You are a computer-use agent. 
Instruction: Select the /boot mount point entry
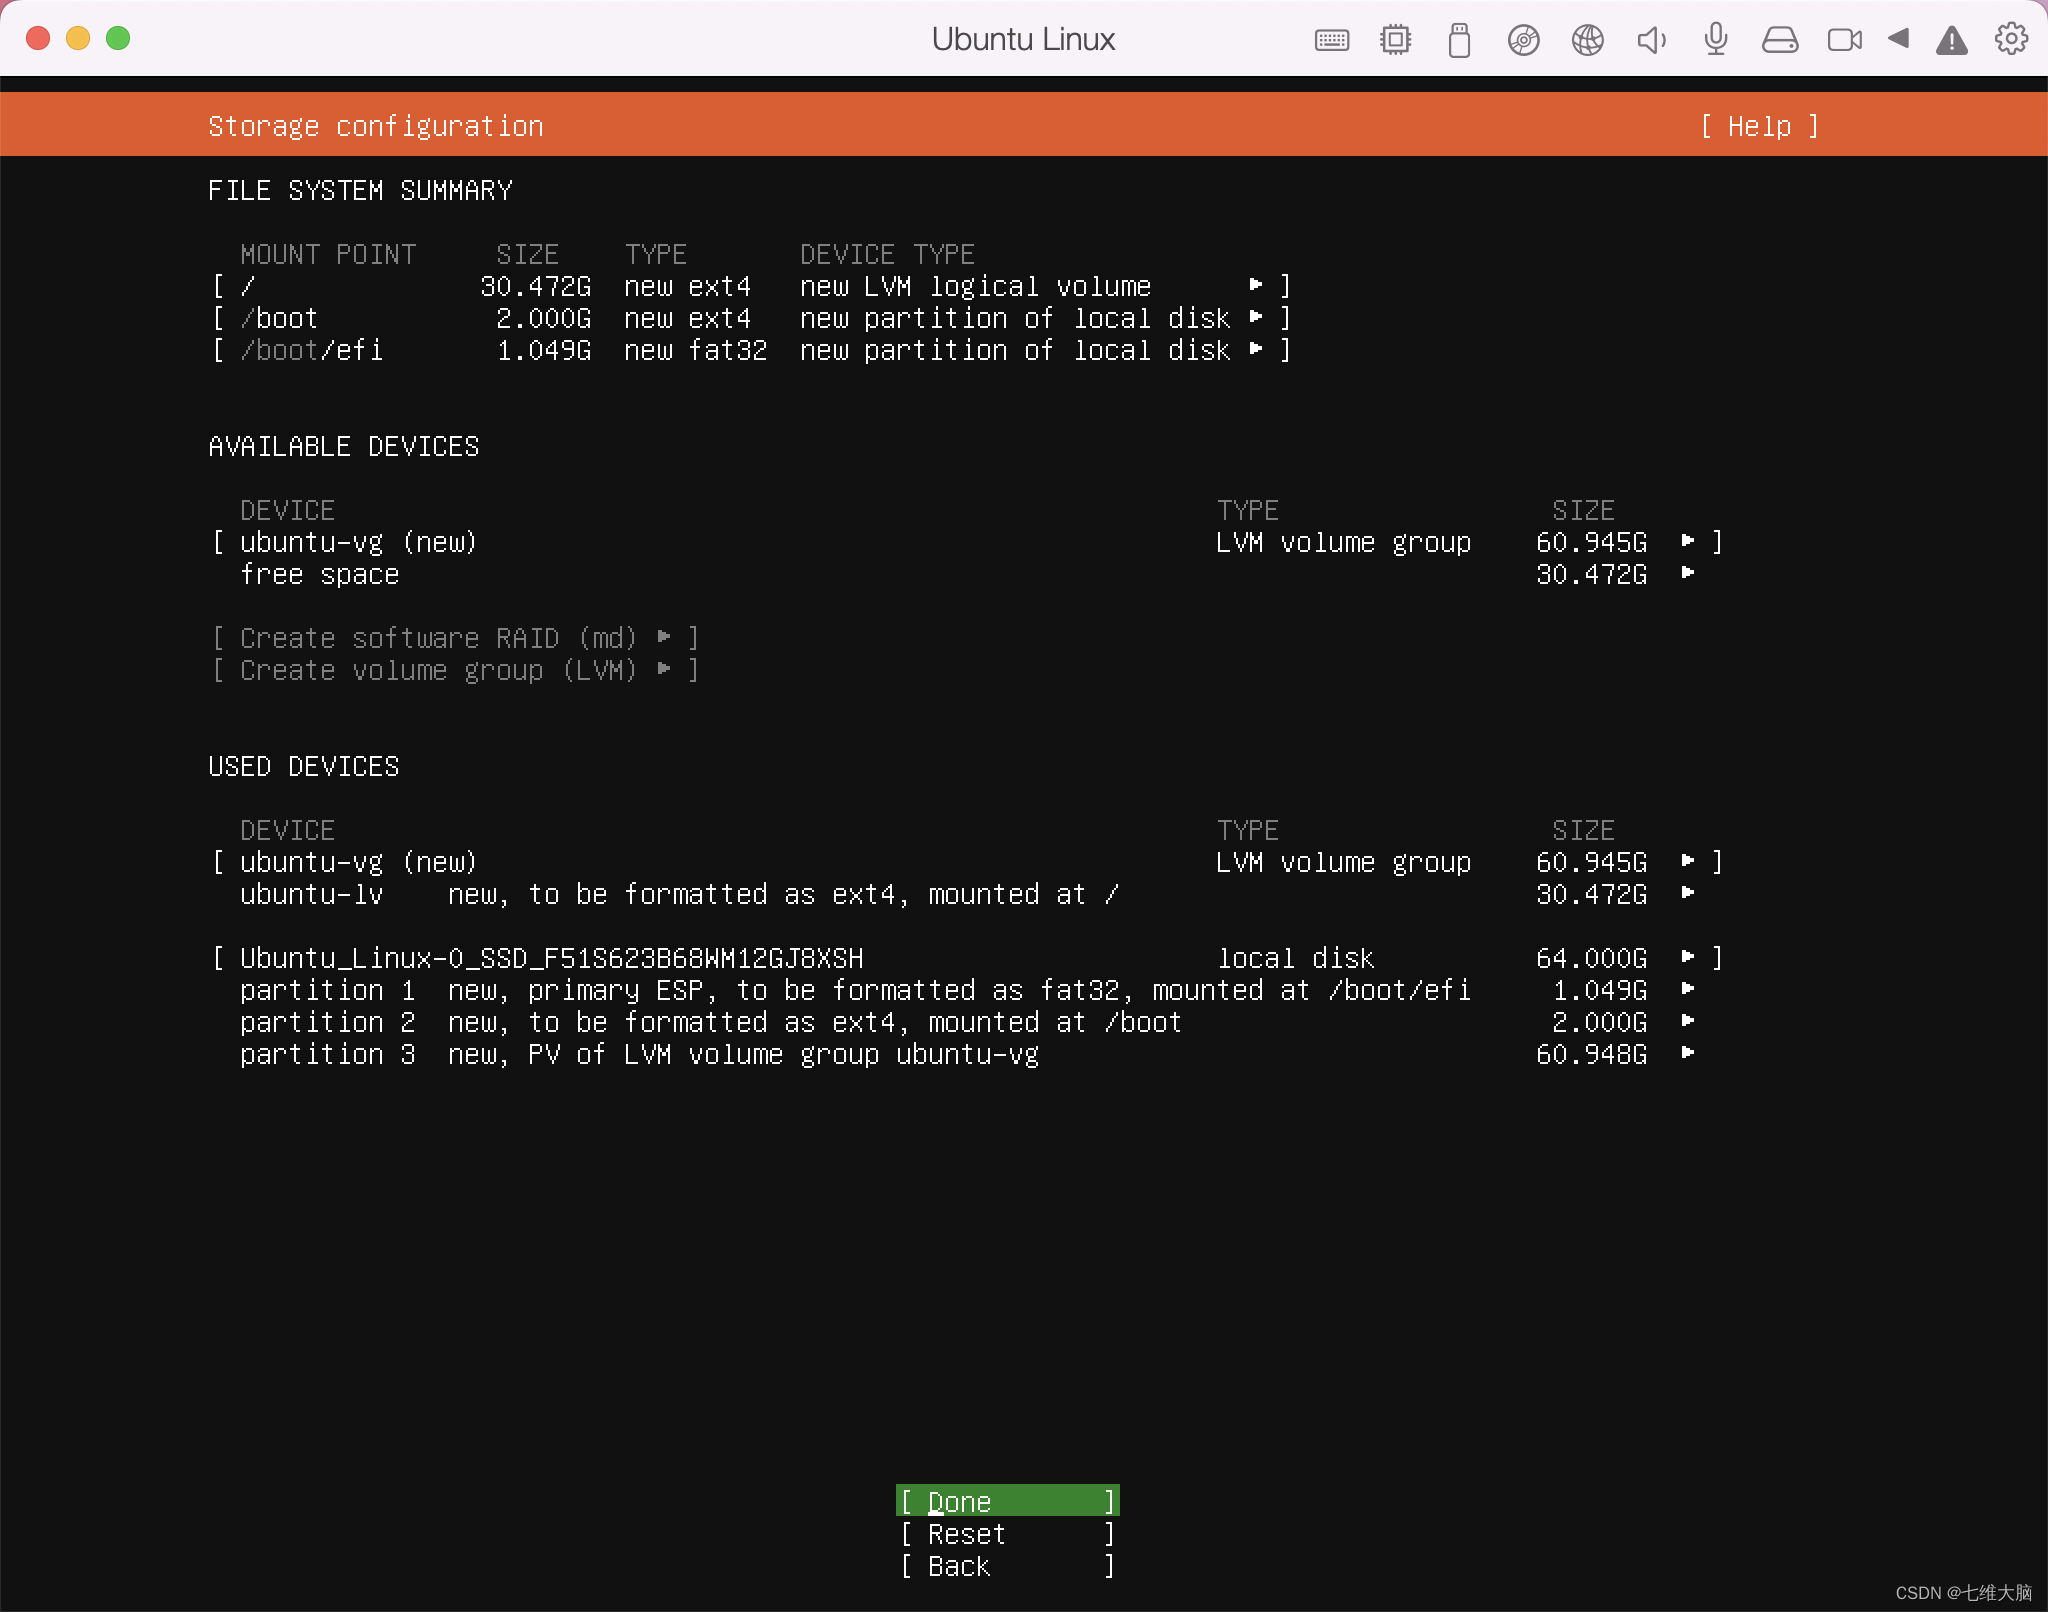click(x=279, y=318)
